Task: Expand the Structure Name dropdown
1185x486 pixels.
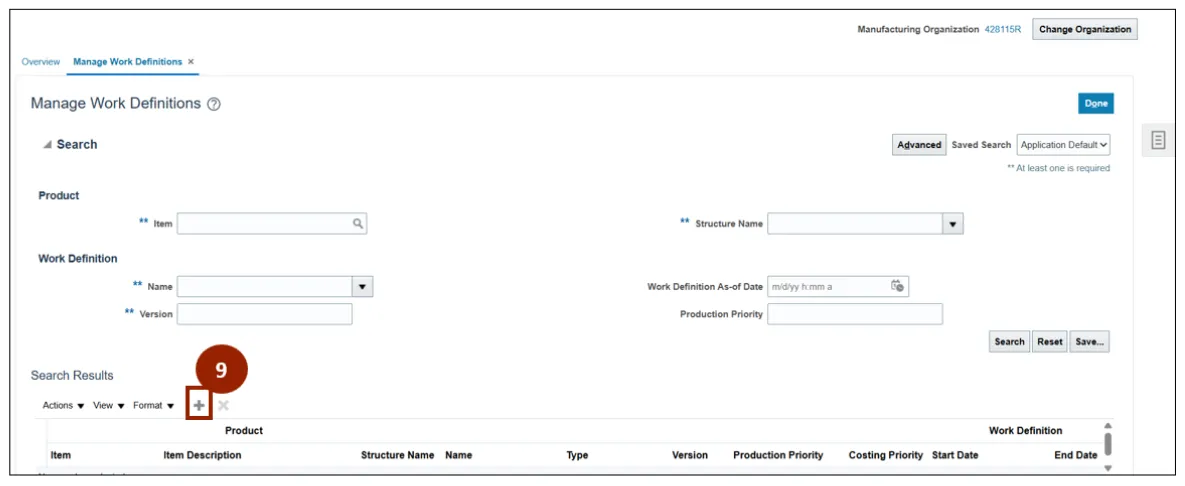Action: [953, 224]
